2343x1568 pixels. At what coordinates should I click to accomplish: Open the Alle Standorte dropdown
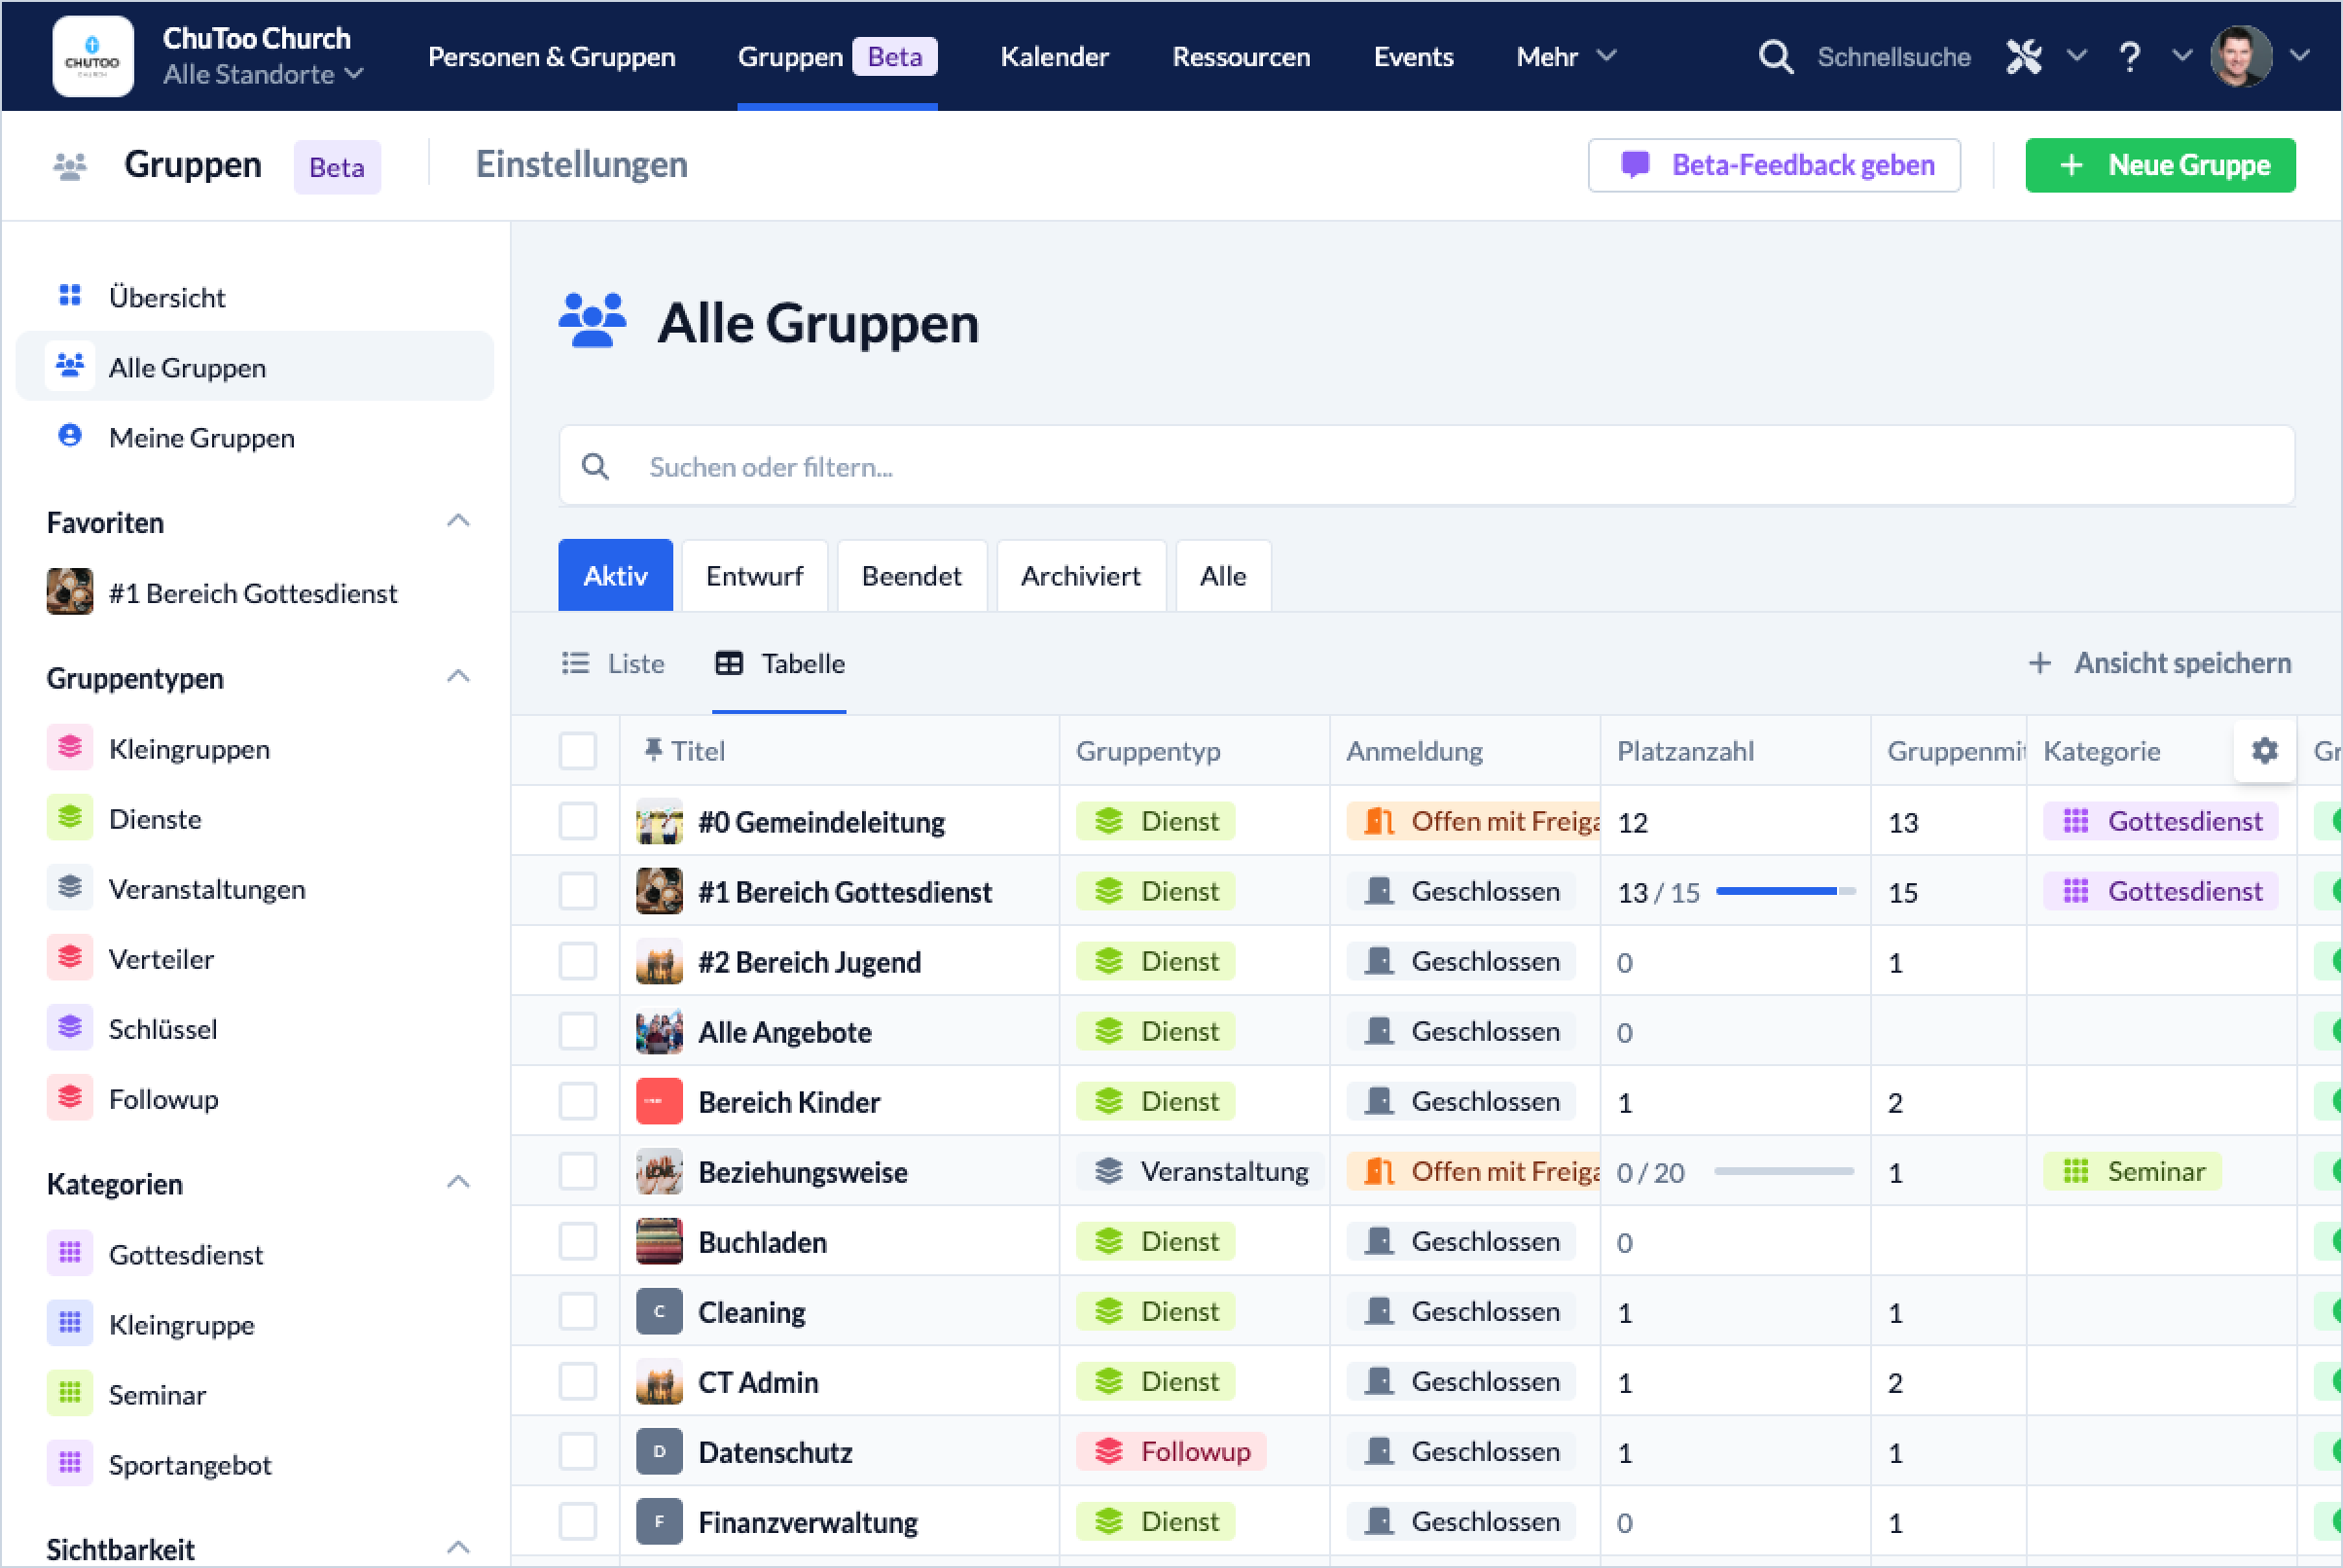click(x=262, y=74)
